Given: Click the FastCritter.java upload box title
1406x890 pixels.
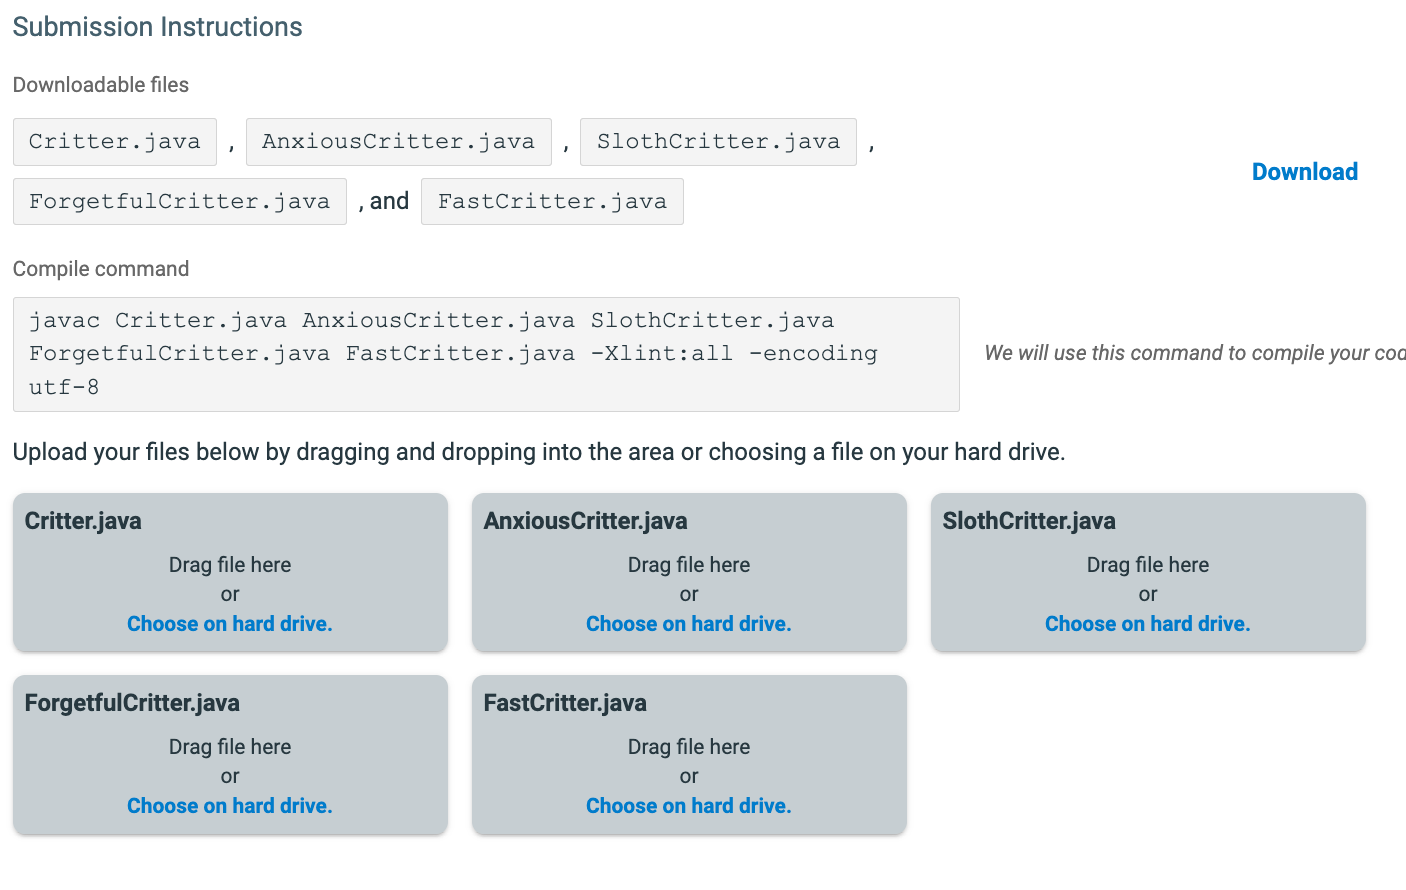Looking at the screenshot, I should click(565, 703).
